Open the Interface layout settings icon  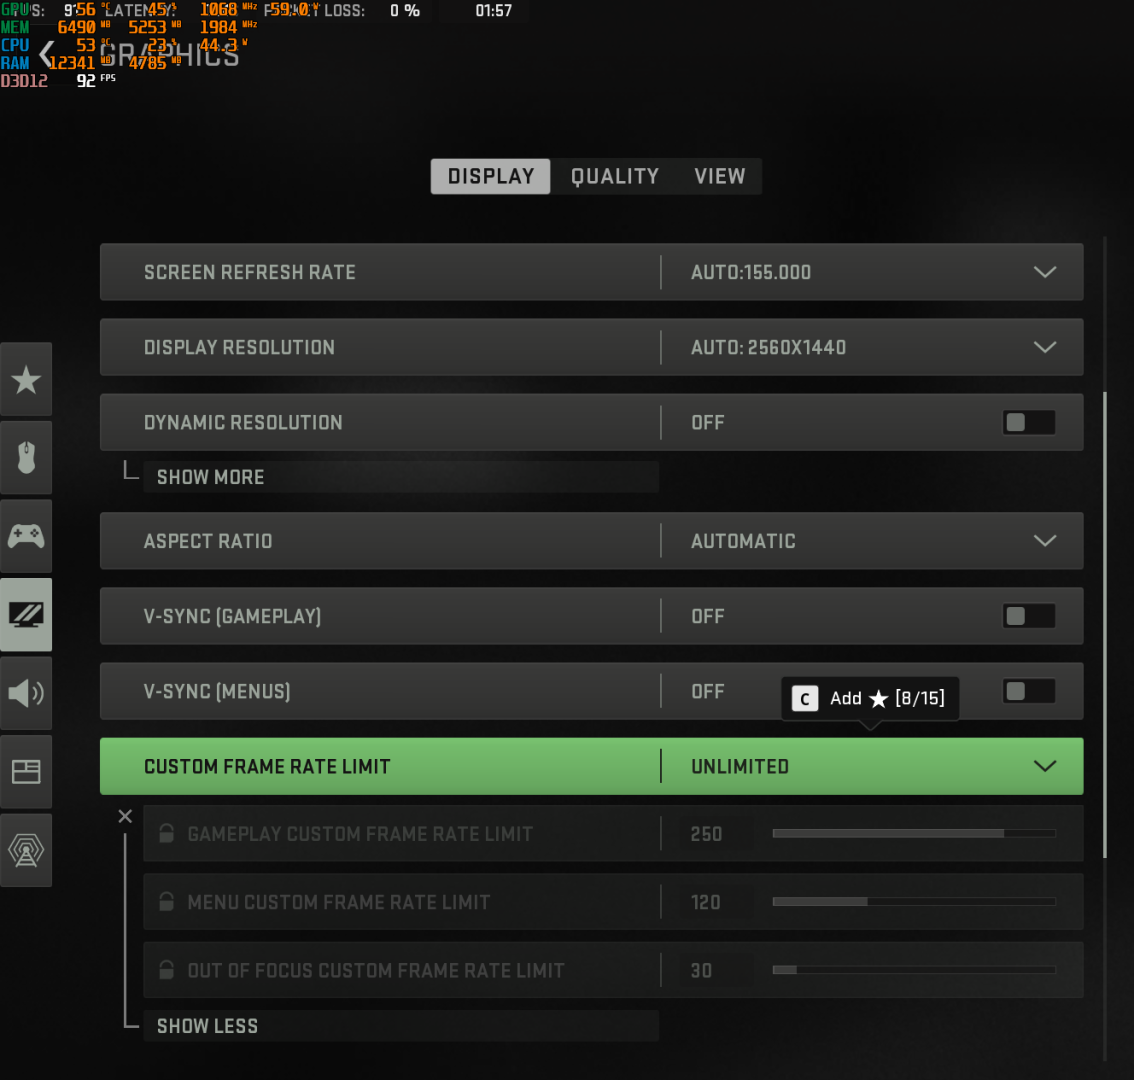26,772
